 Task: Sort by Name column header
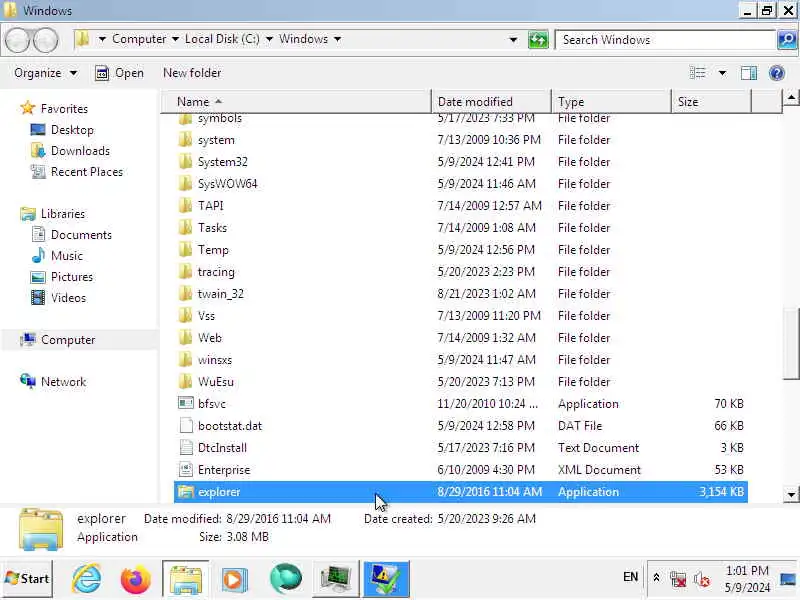pyautogui.click(x=296, y=102)
